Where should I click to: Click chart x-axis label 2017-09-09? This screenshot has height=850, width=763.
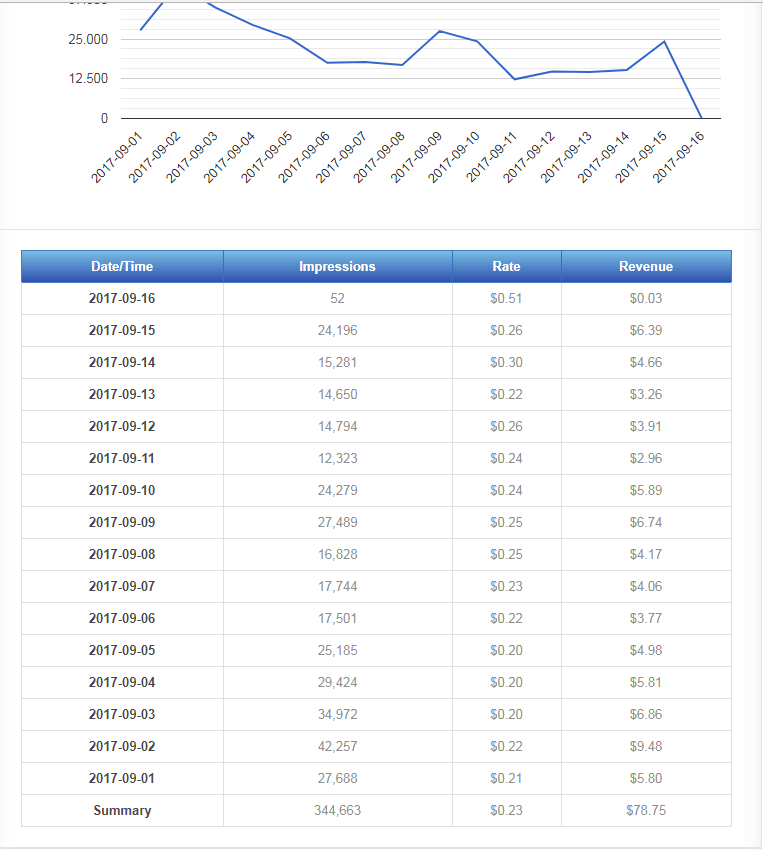(x=417, y=158)
